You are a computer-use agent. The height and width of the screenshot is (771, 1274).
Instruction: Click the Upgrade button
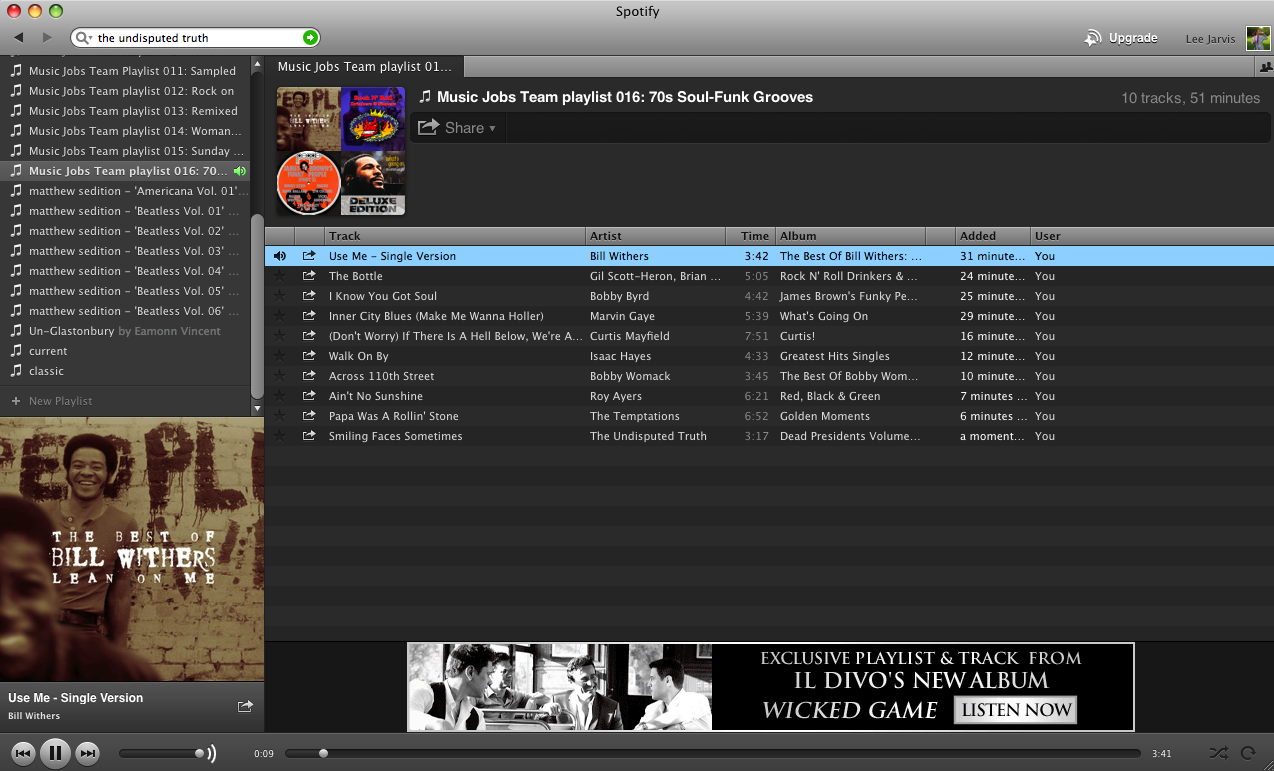1122,38
